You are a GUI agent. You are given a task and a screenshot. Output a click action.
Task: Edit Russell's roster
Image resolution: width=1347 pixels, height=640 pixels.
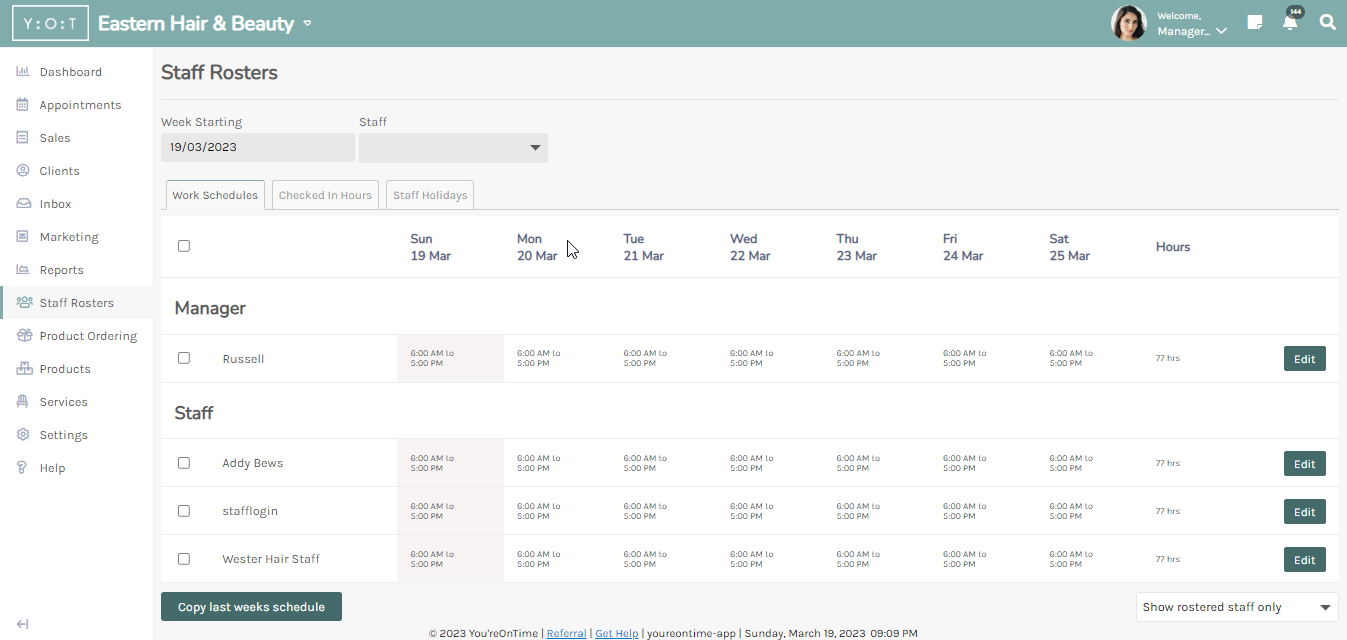pyautogui.click(x=1305, y=358)
